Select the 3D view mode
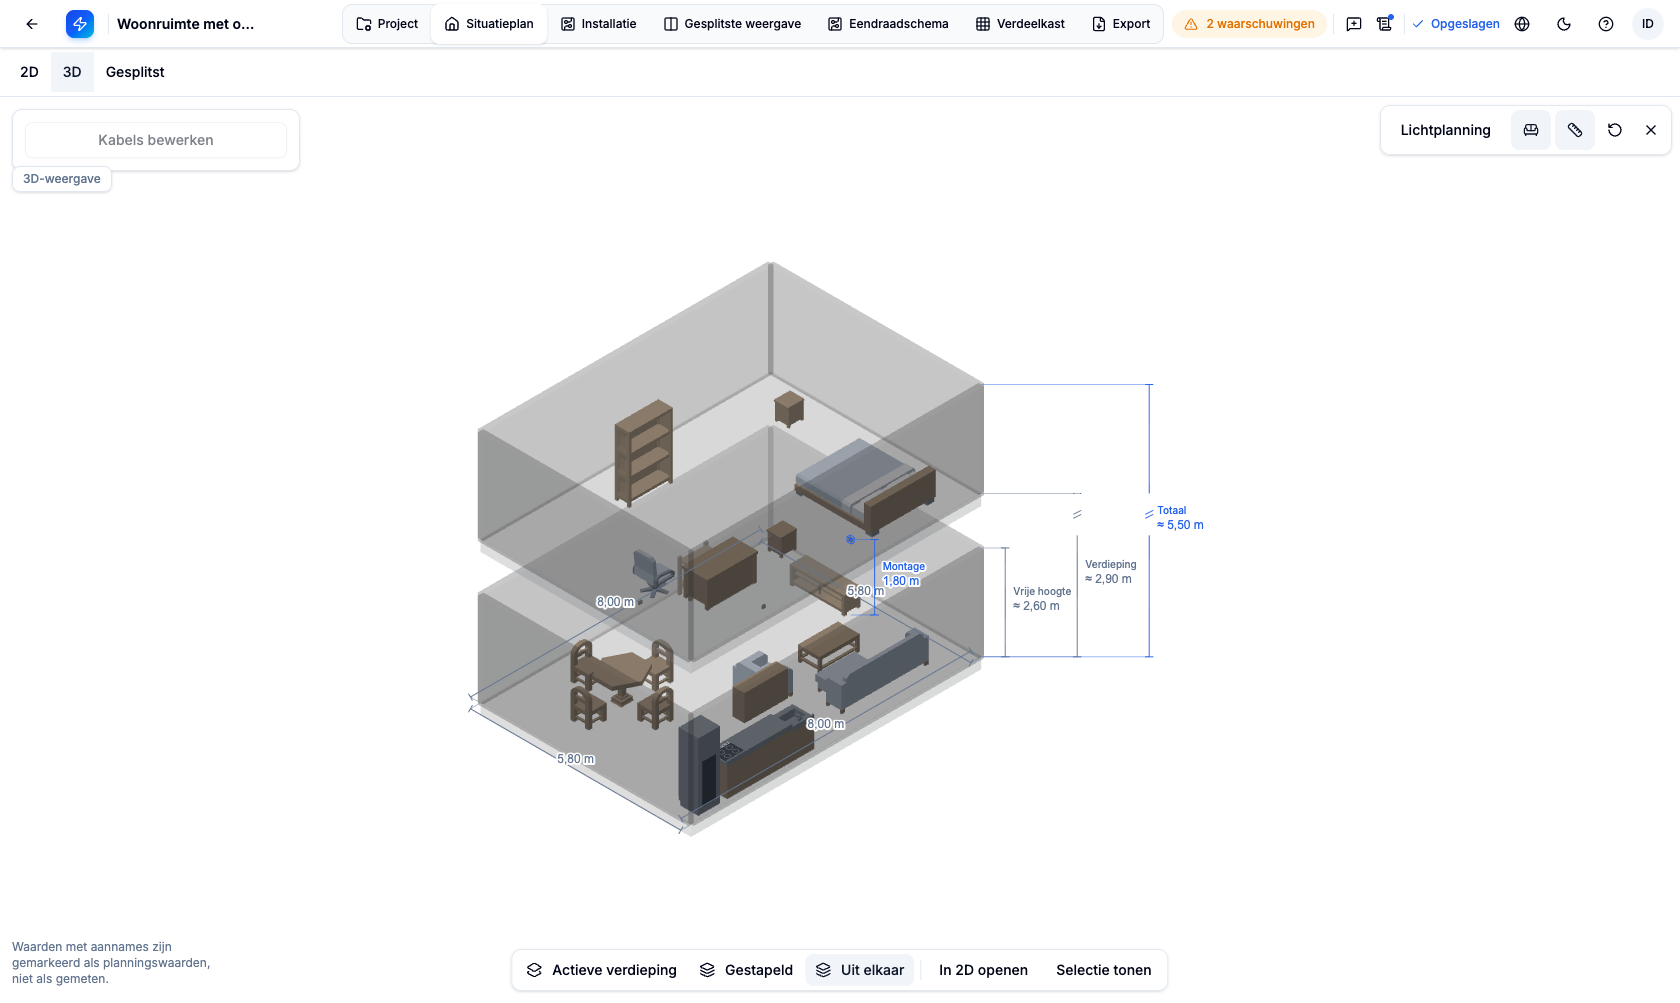Screen dimensions: 1680x1003 (x=72, y=72)
